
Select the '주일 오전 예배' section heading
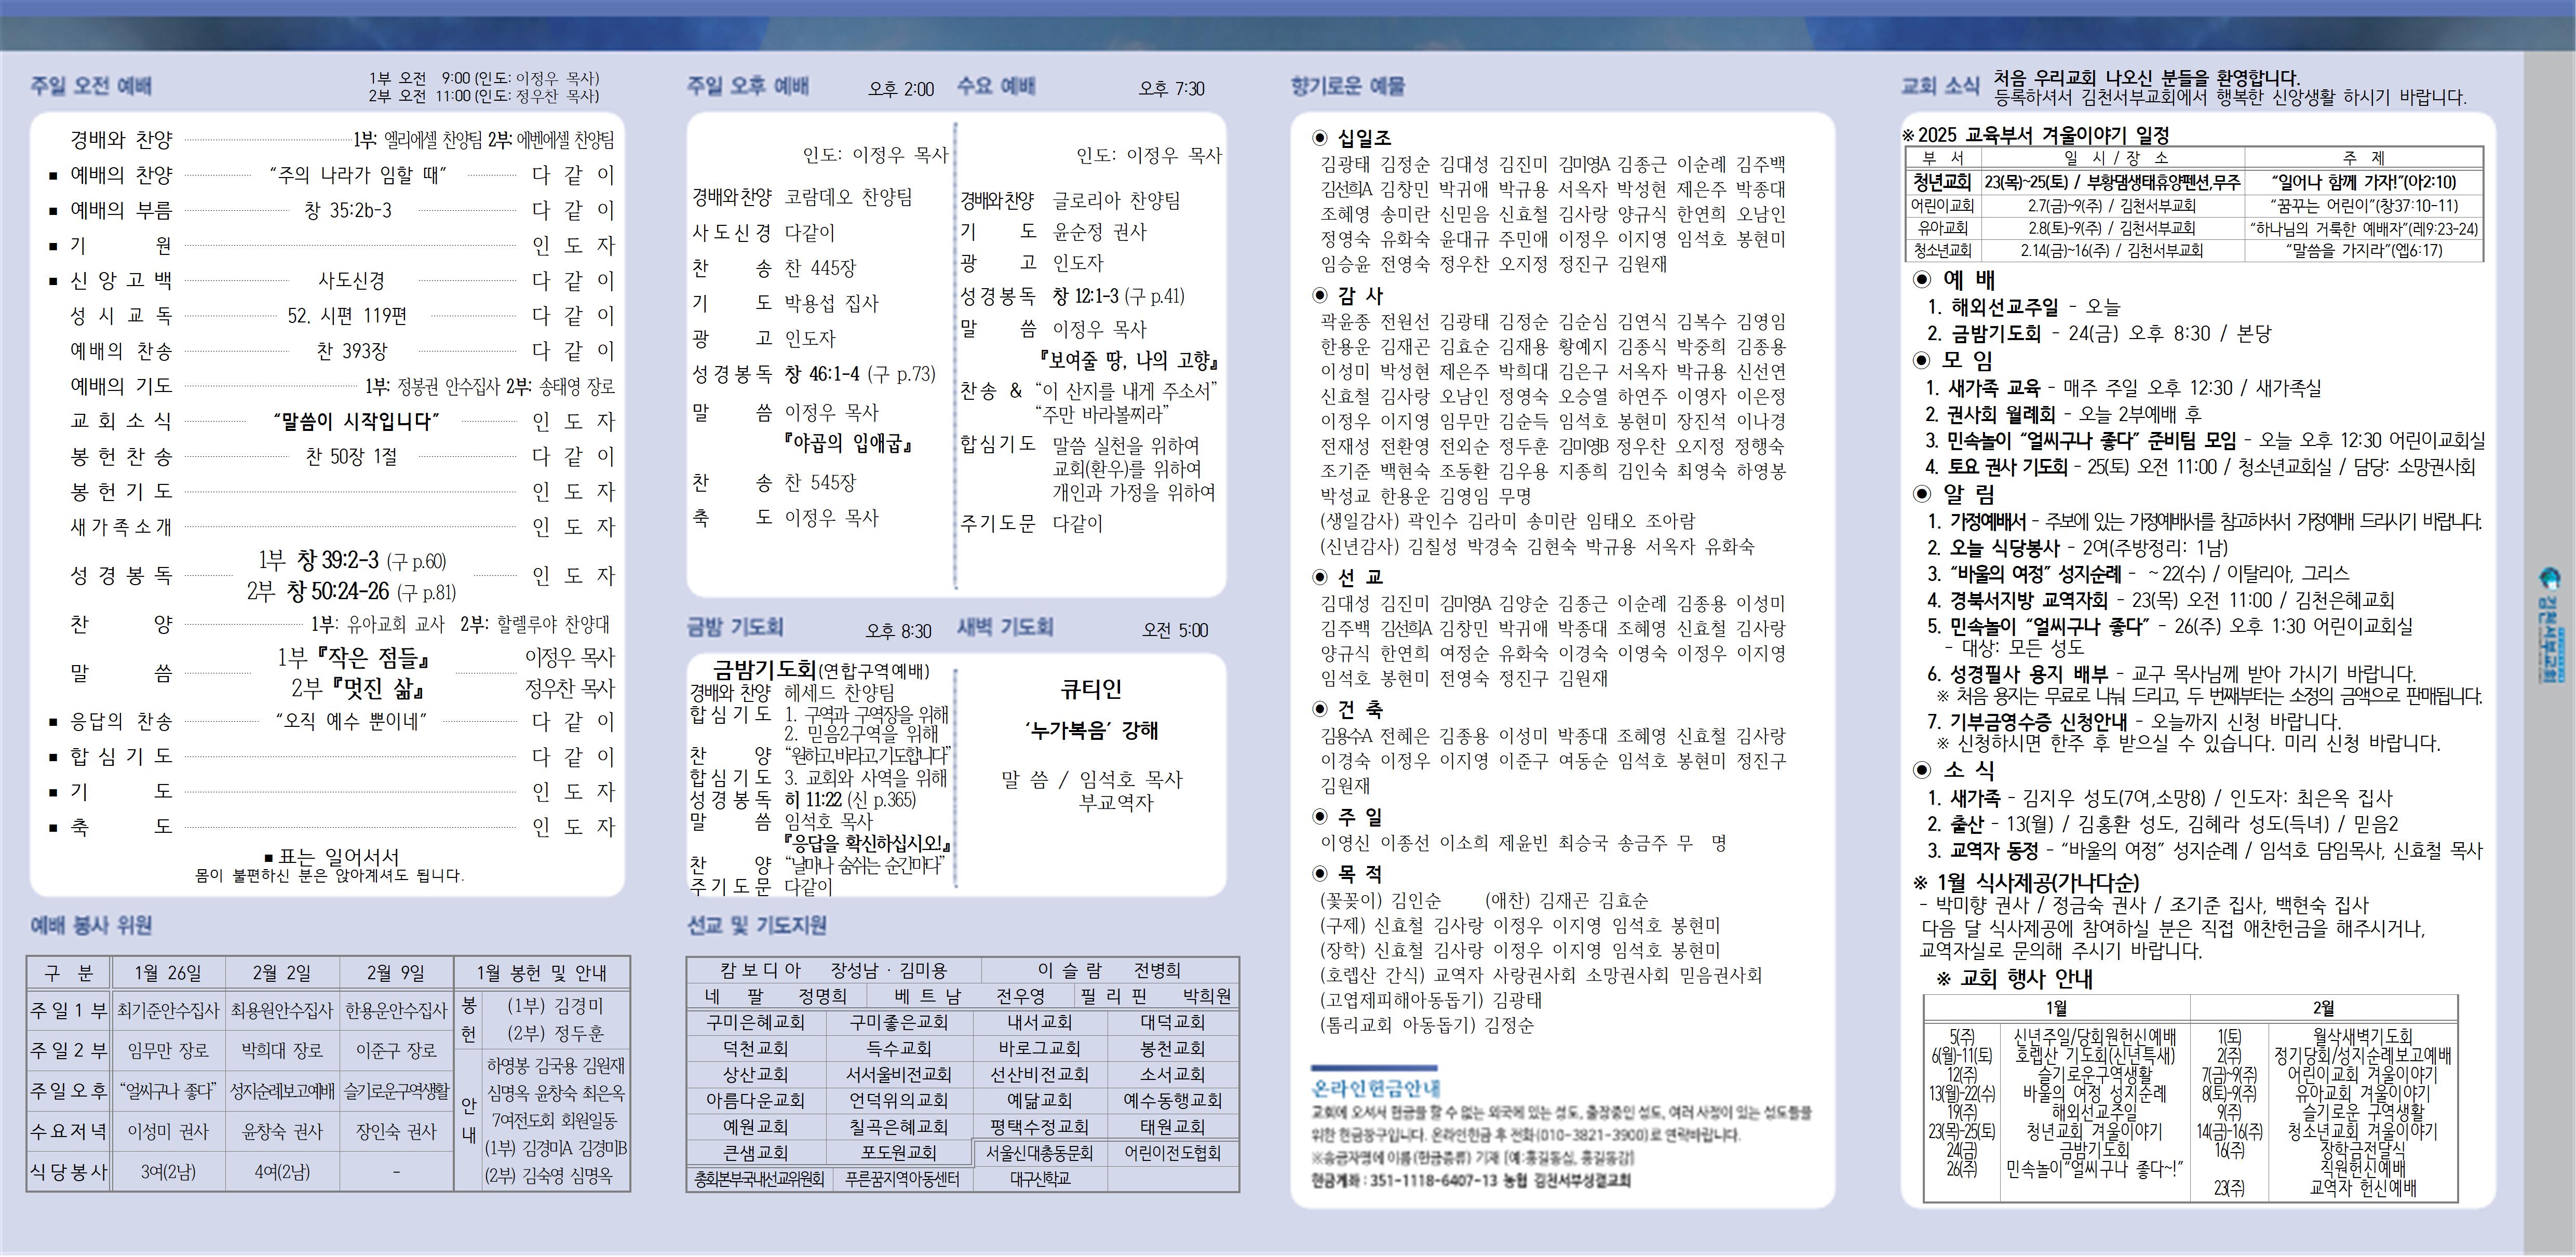pos(91,86)
